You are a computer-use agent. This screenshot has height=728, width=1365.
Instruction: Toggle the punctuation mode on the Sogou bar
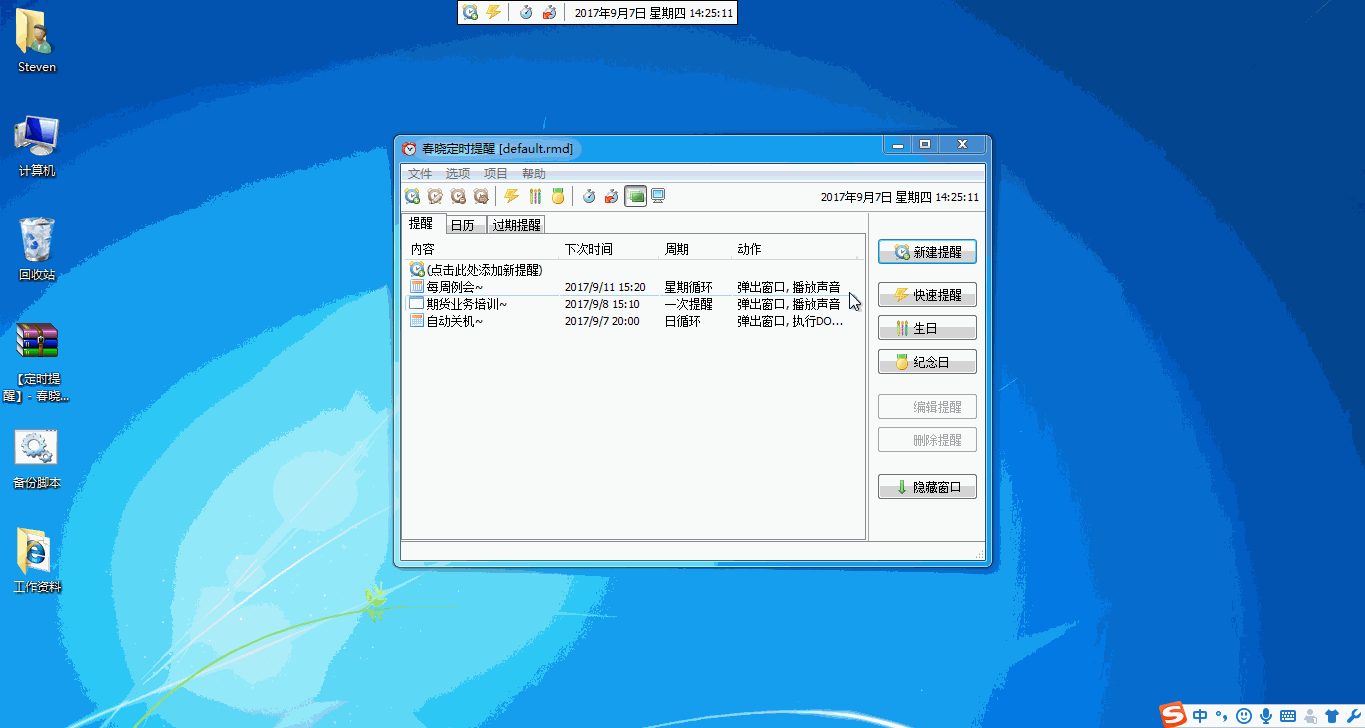tap(1221, 715)
